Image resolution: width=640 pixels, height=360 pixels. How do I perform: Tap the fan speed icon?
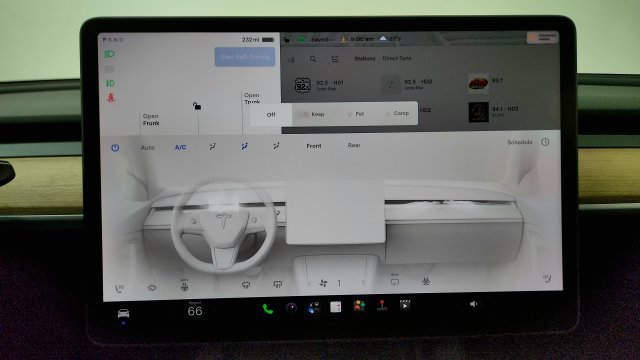(323, 283)
